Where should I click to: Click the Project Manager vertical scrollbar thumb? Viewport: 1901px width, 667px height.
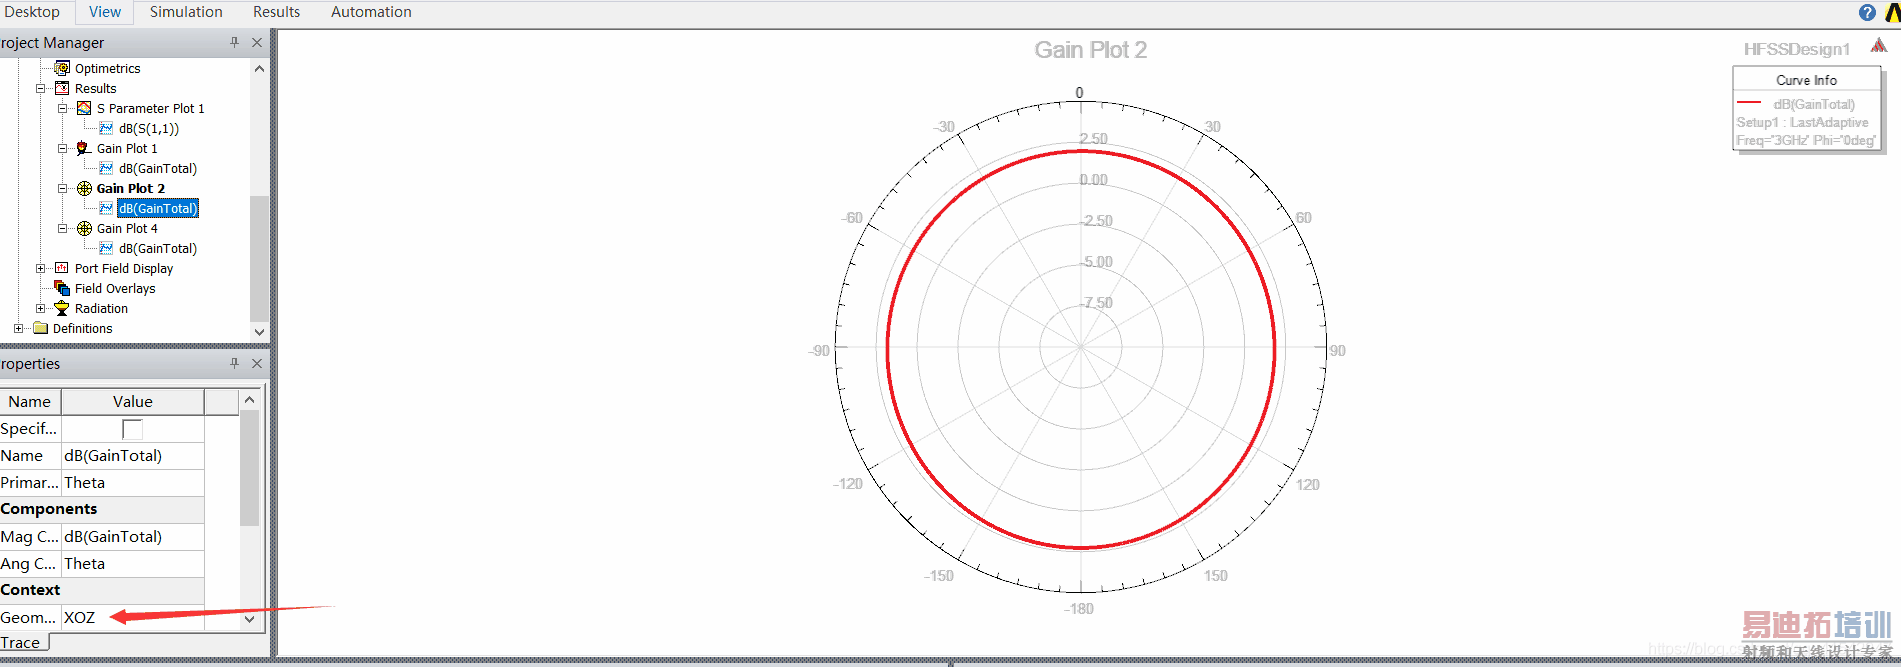pyautogui.click(x=259, y=258)
